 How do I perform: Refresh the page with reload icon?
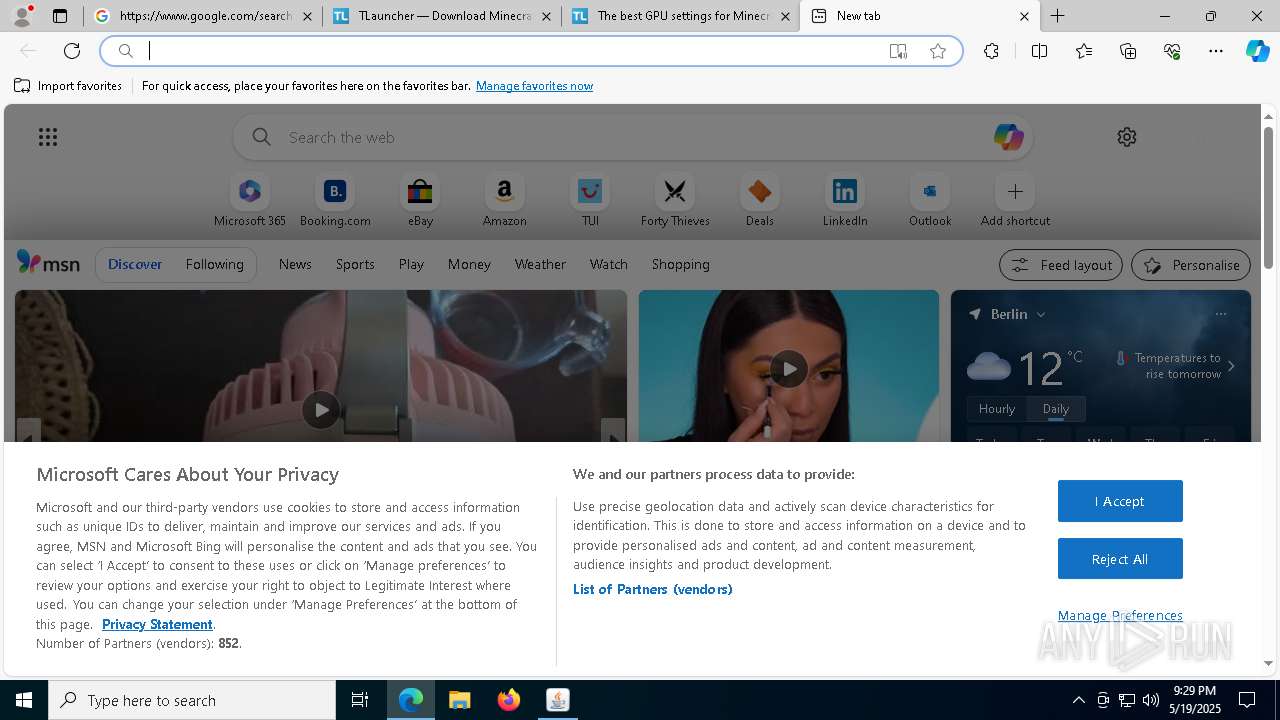click(x=72, y=51)
